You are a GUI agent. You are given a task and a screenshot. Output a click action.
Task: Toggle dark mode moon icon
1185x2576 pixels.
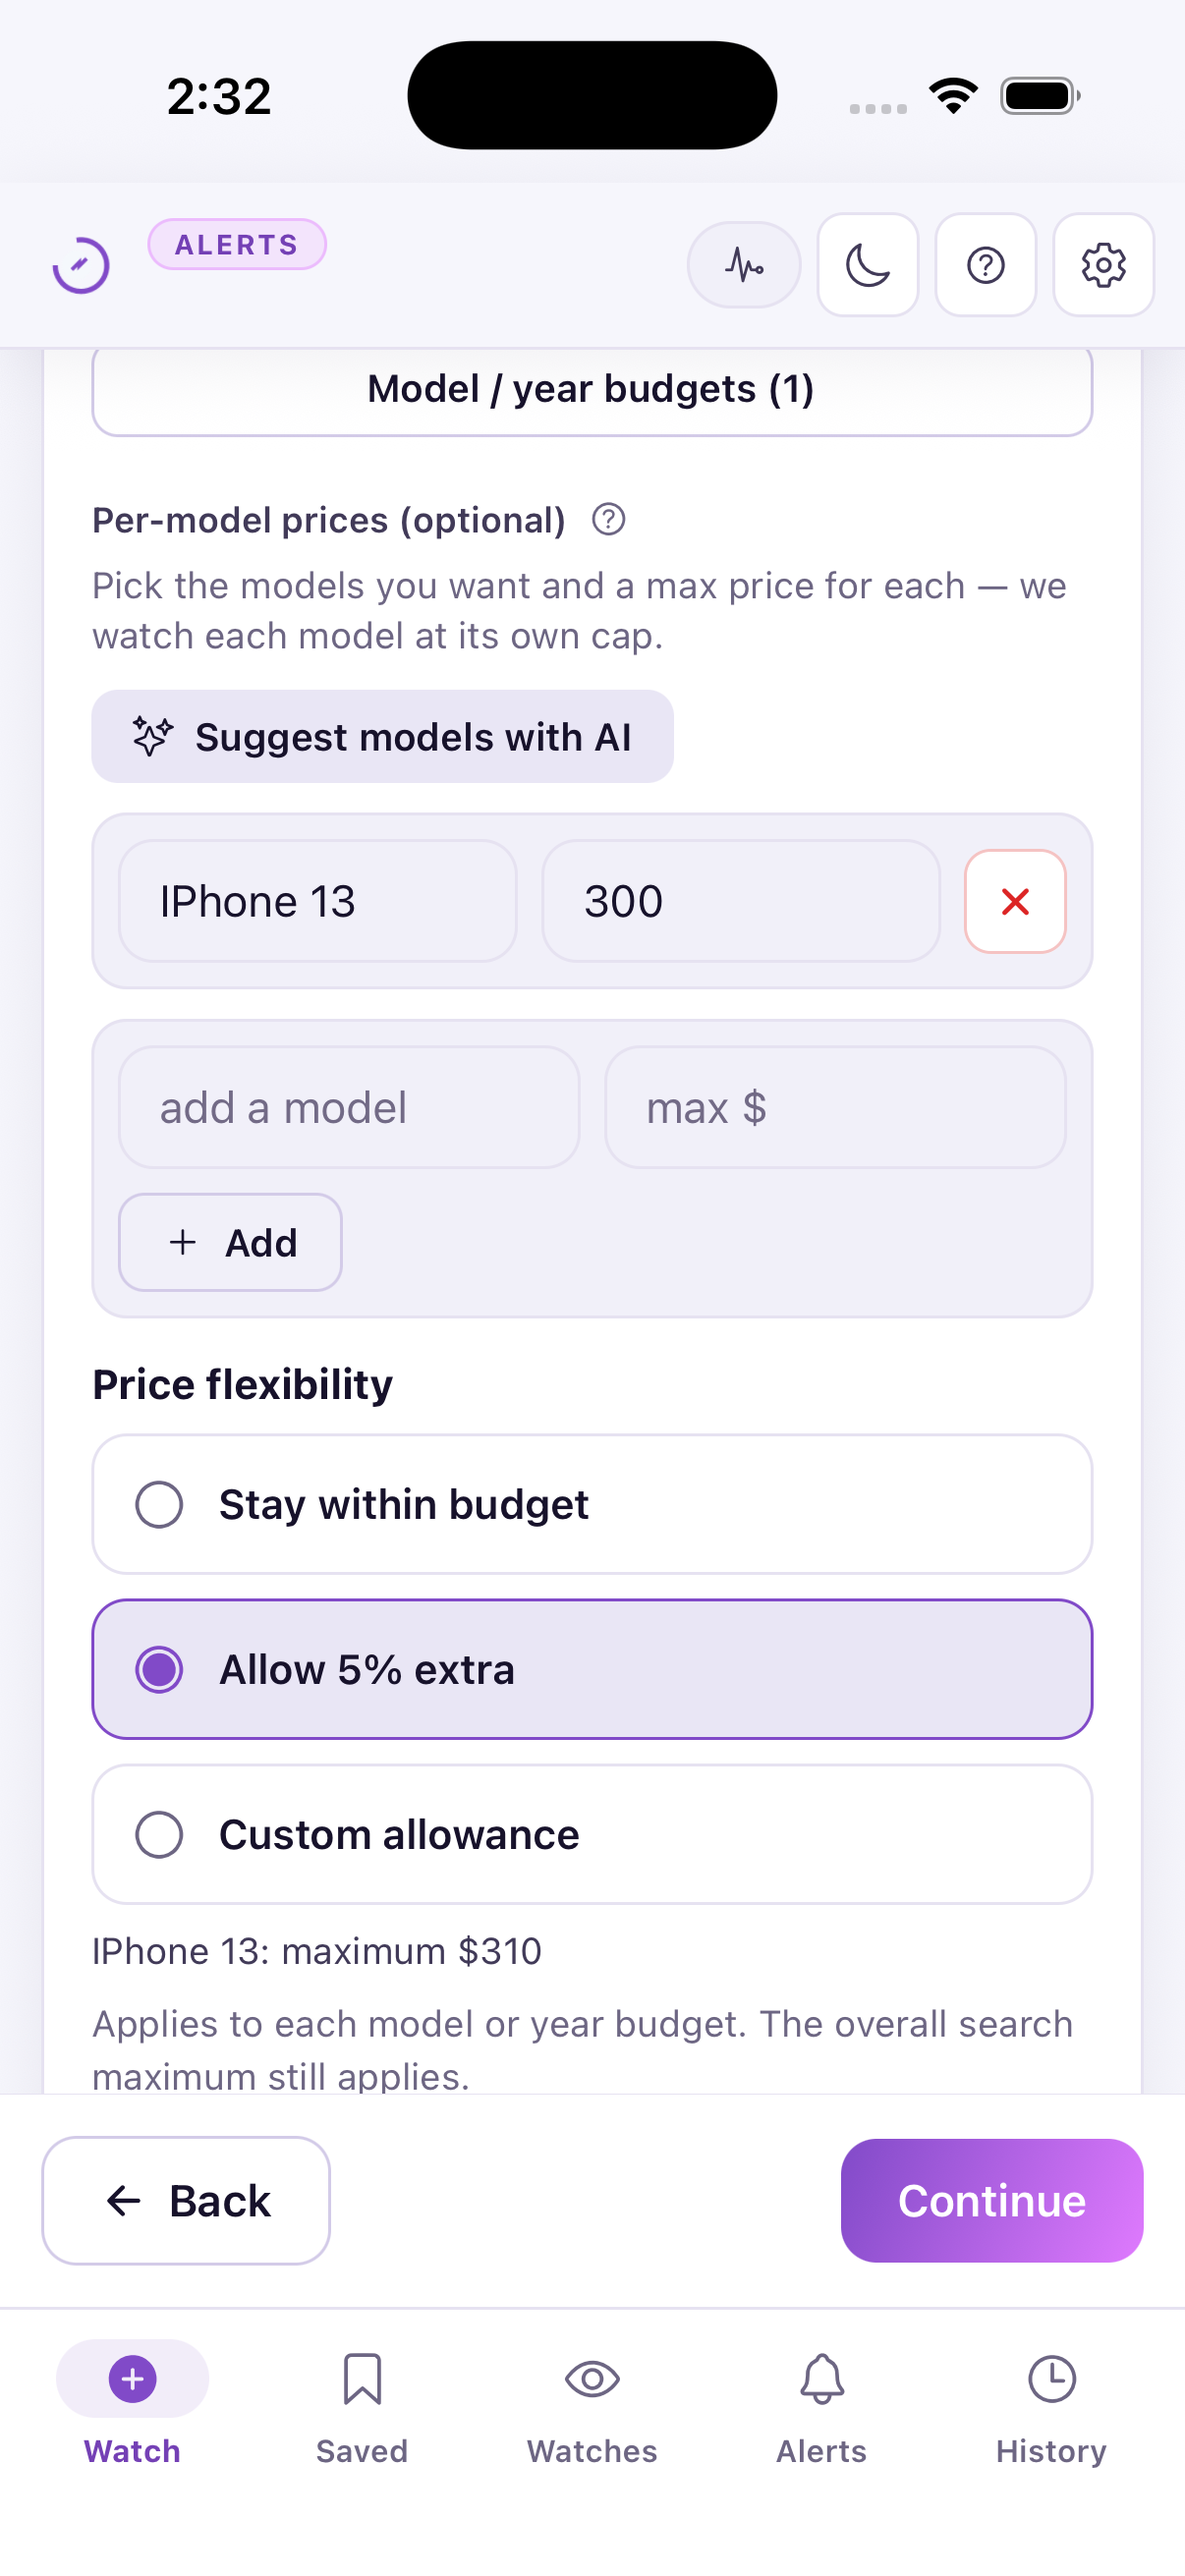click(x=867, y=265)
